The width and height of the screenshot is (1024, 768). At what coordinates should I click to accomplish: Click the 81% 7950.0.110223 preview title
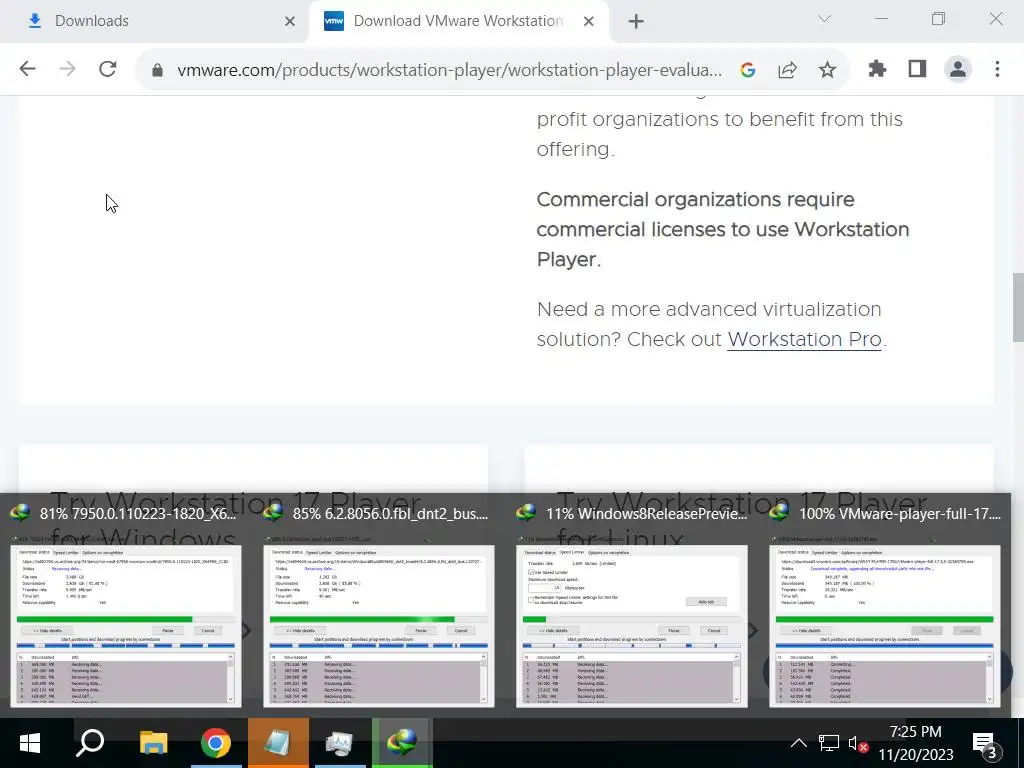[x=138, y=514]
